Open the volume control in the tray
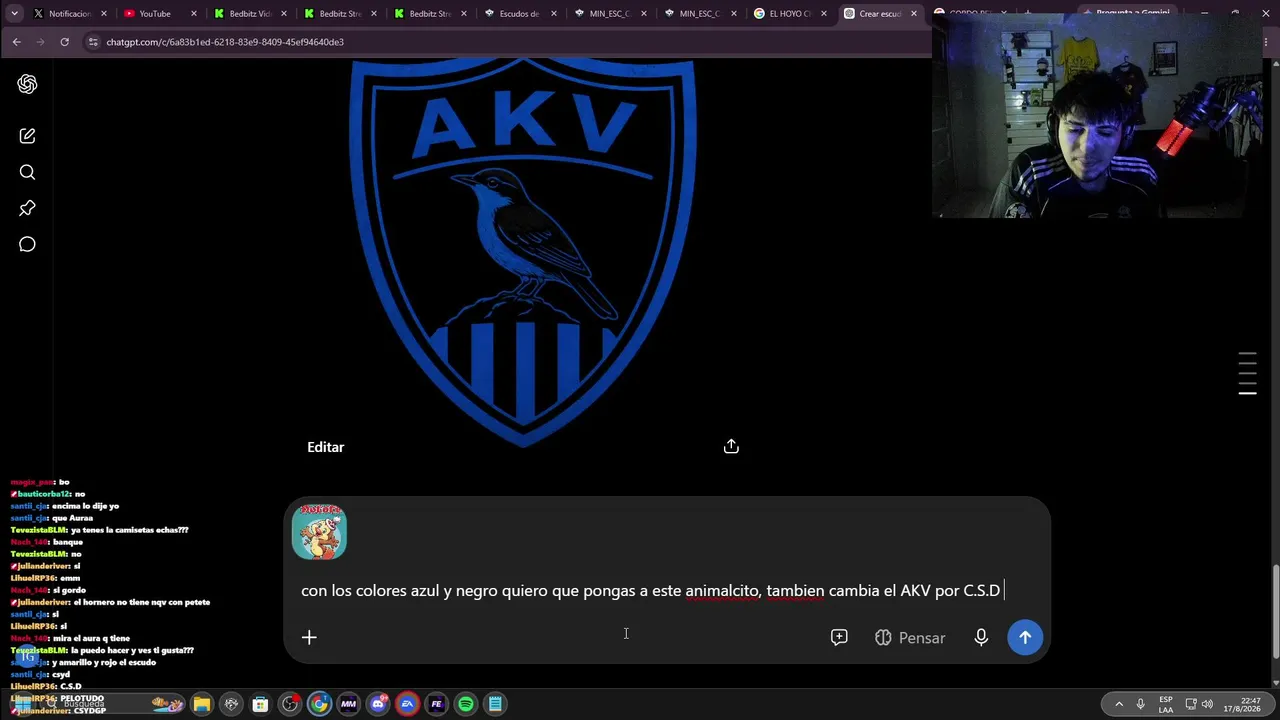This screenshot has width=1280, height=720. pyautogui.click(x=1209, y=704)
